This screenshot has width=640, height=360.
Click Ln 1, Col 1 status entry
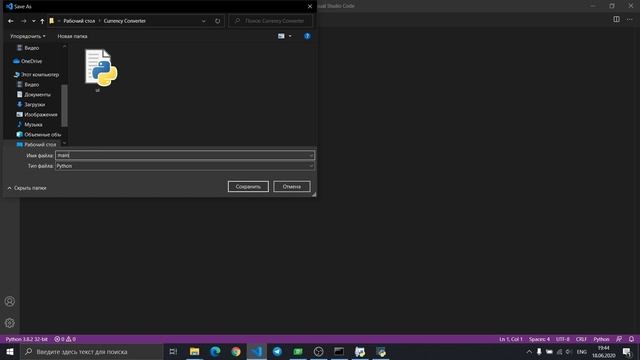(511, 339)
